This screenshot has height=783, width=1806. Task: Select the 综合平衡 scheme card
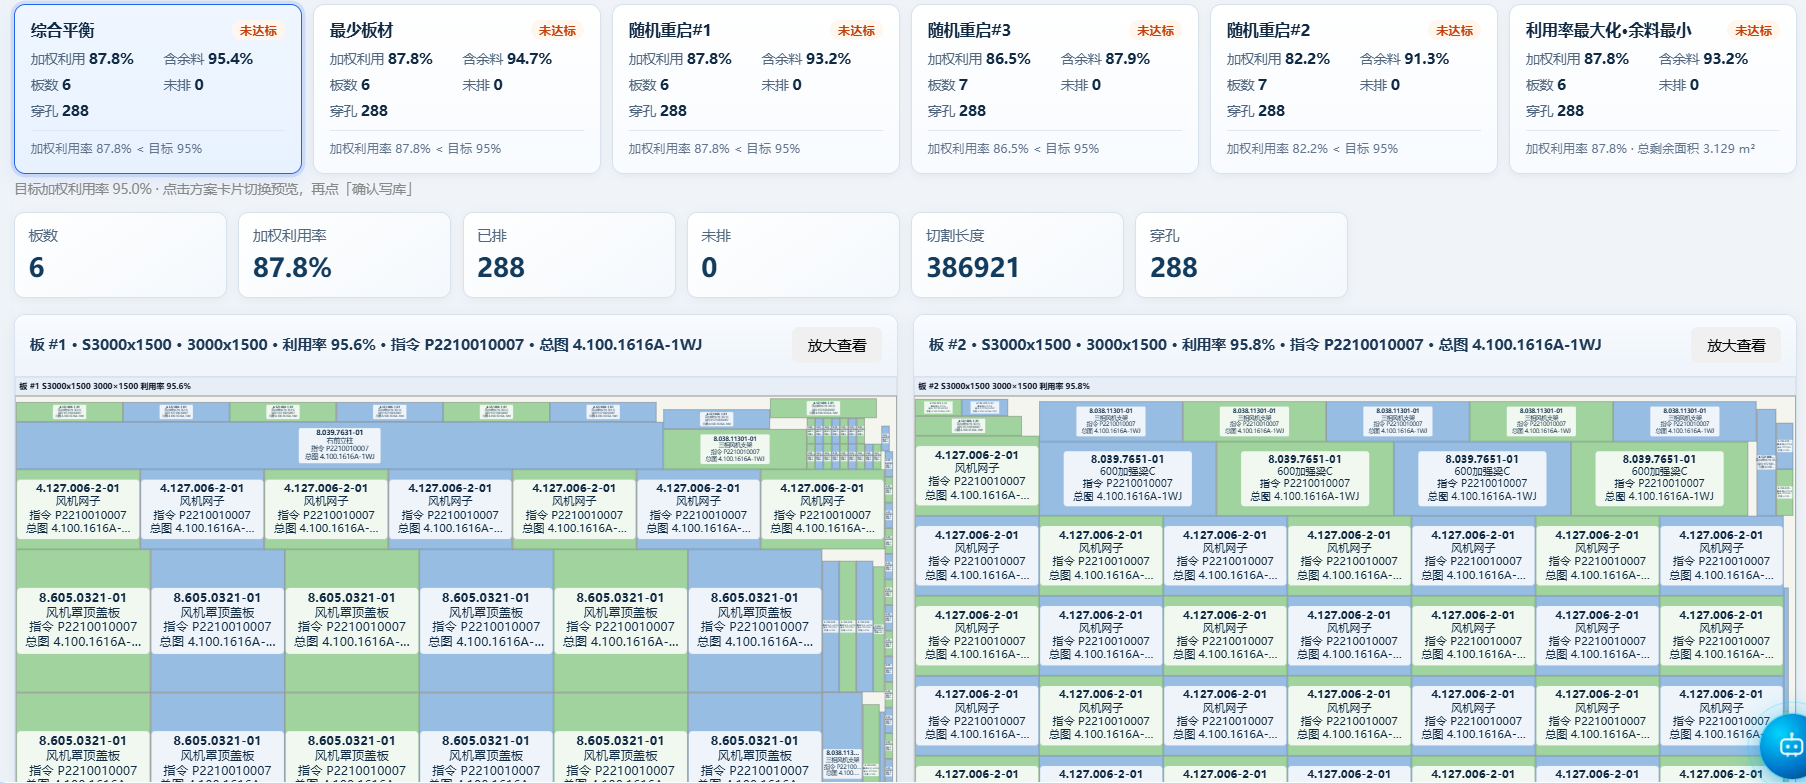point(158,89)
